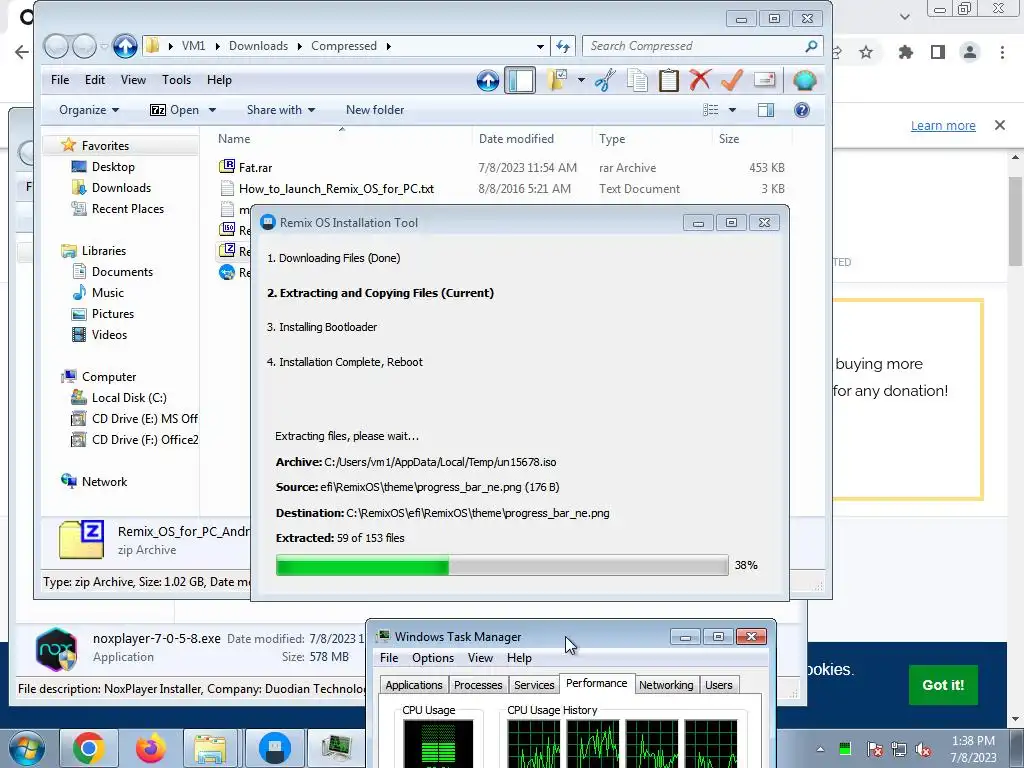This screenshot has width=1024, height=768.
Task: Select the Fat.rar file
Action: (x=255, y=168)
